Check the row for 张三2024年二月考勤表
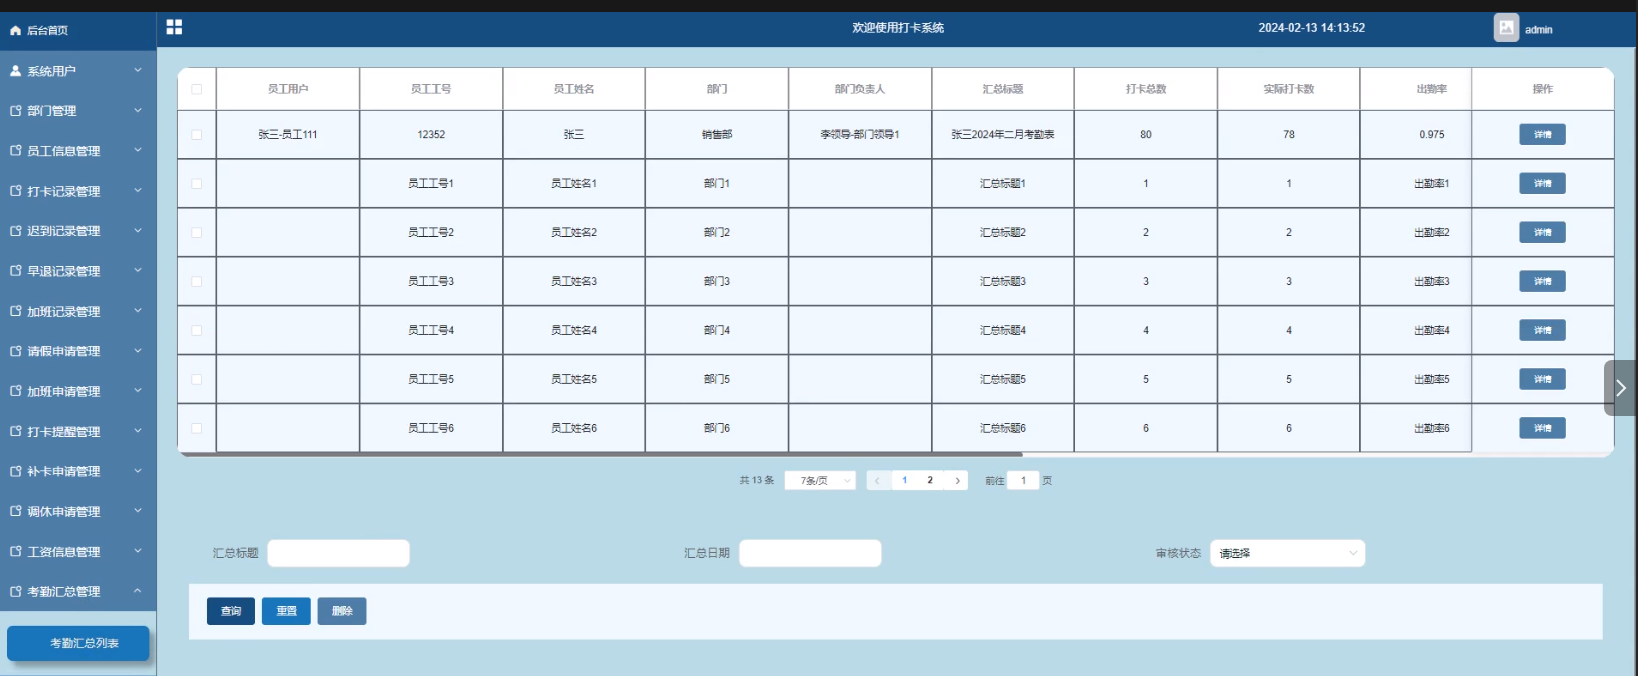This screenshot has width=1638, height=676. click(197, 135)
